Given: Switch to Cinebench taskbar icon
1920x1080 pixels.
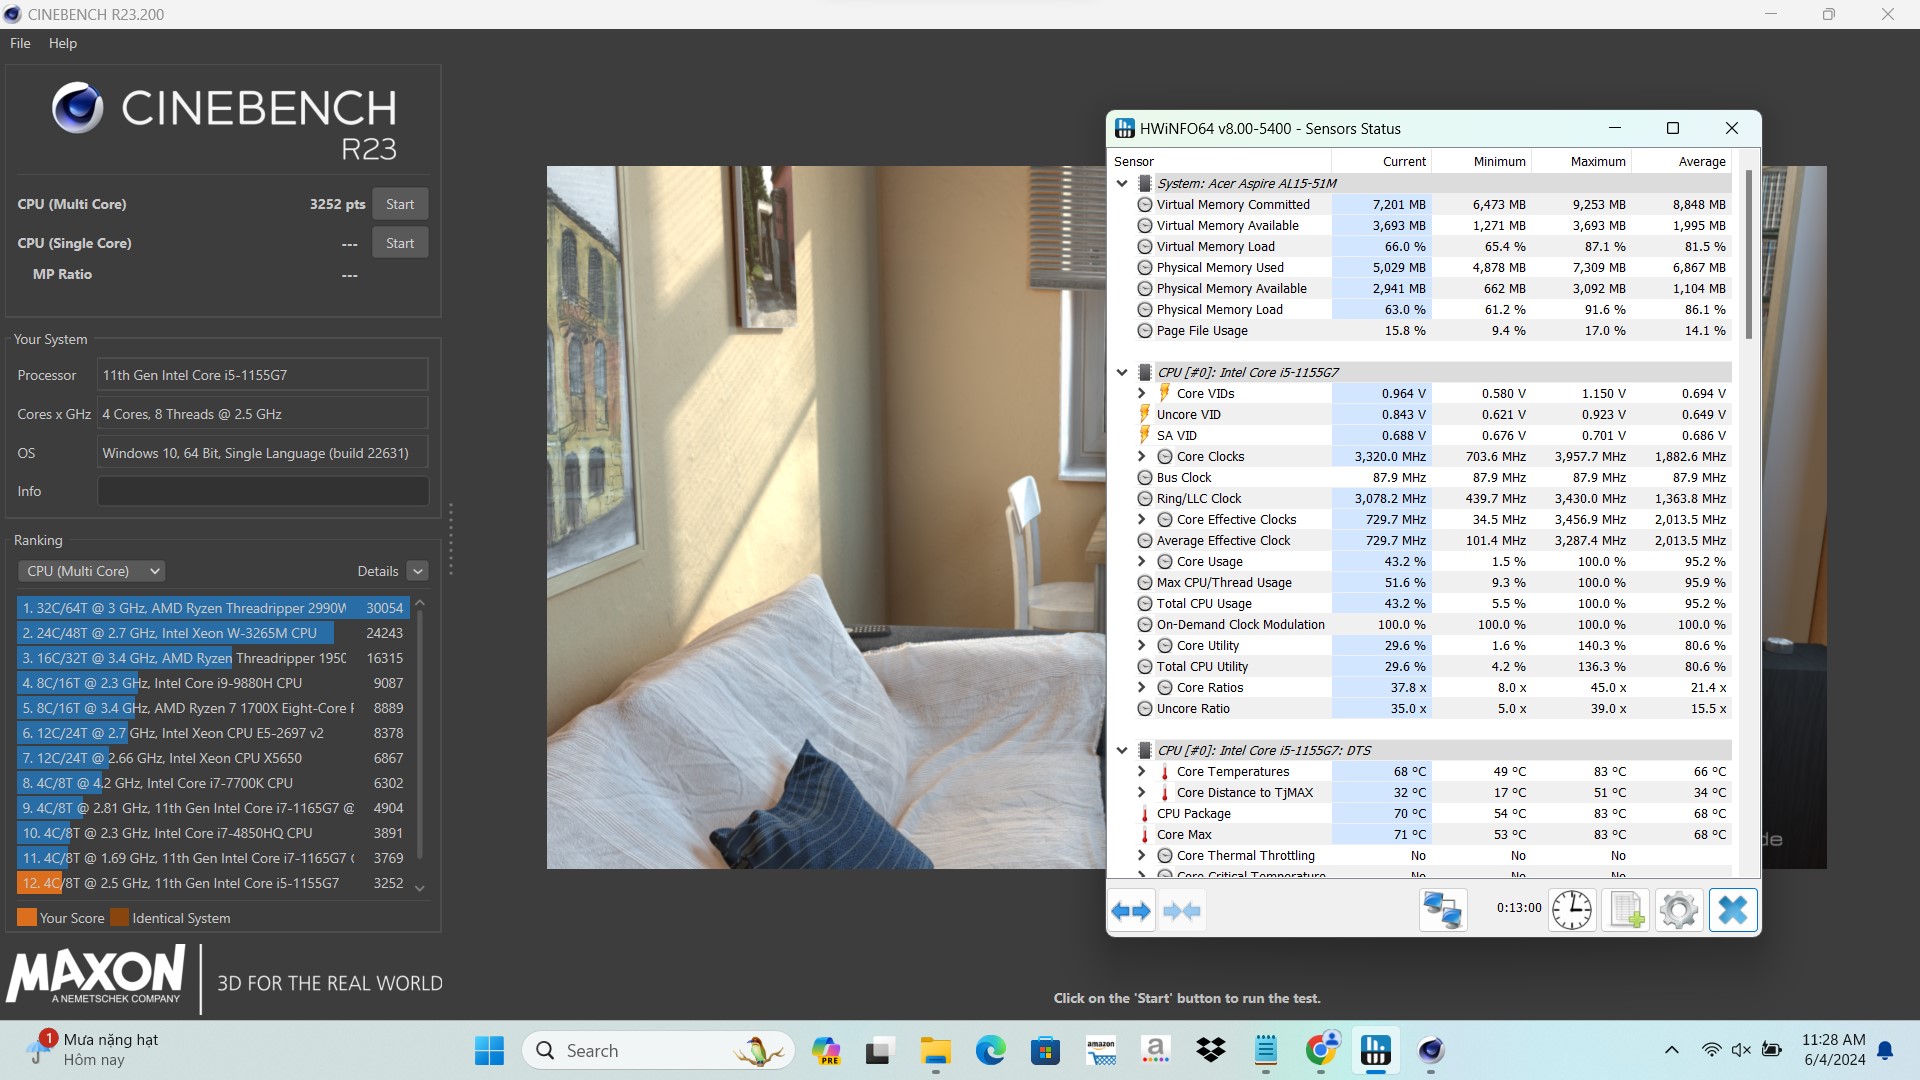Looking at the screenshot, I should (x=1431, y=1050).
